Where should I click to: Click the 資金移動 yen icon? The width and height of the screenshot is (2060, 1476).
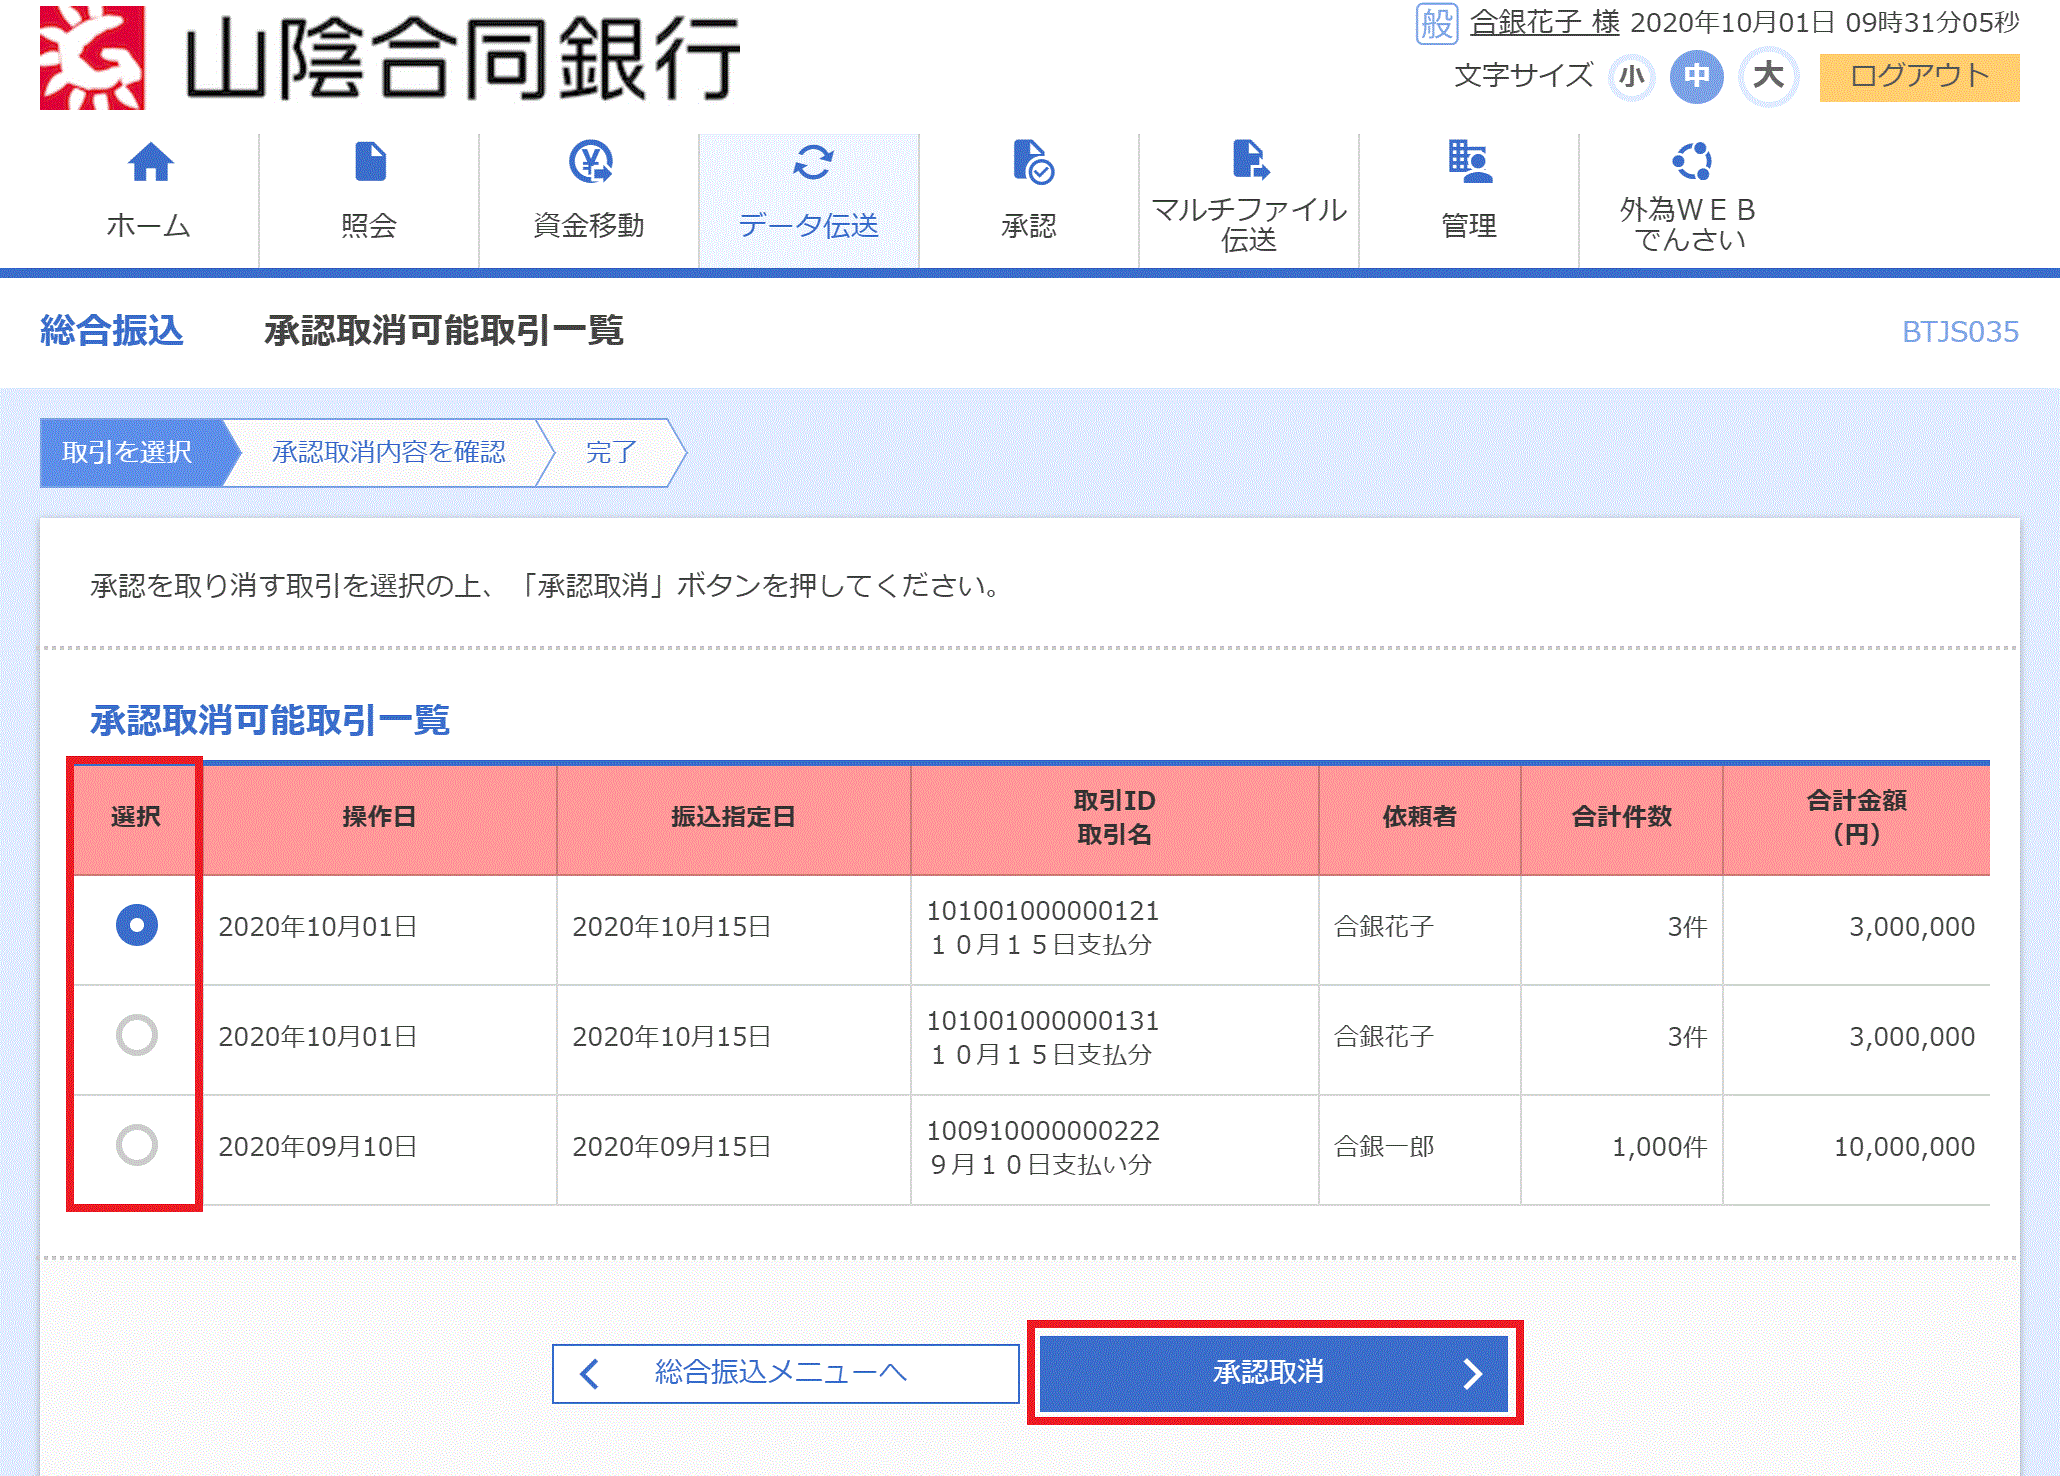tap(590, 162)
